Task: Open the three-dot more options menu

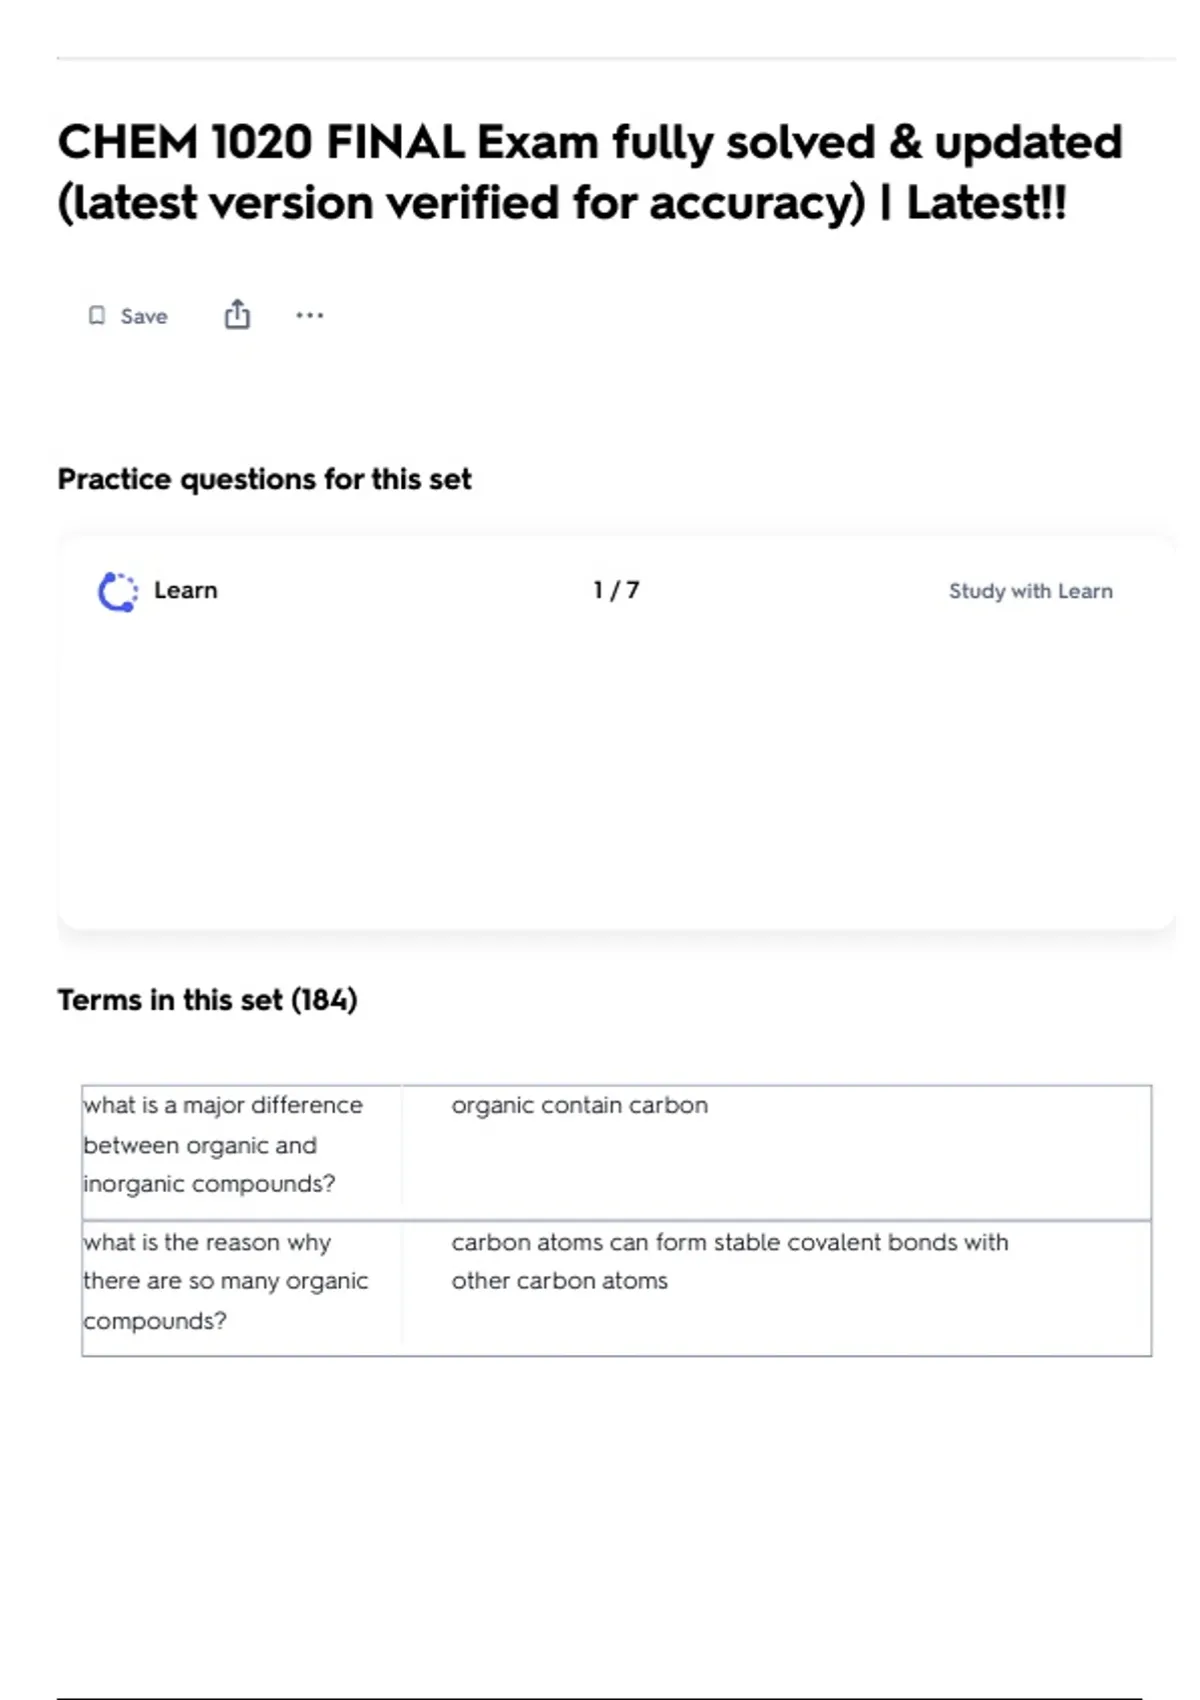Action: tap(310, 315)
